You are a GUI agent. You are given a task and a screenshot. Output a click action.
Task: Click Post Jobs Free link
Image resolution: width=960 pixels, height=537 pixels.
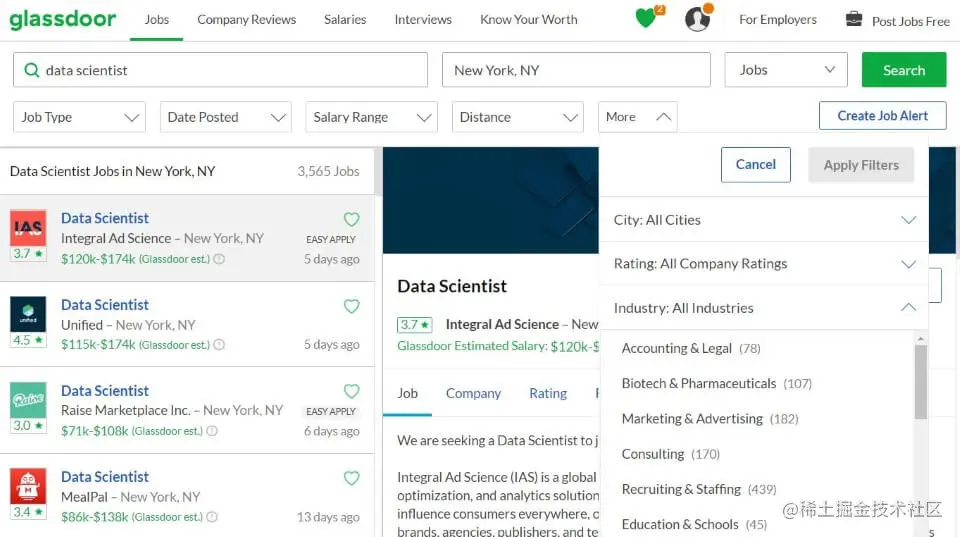(x=910, y=21)
